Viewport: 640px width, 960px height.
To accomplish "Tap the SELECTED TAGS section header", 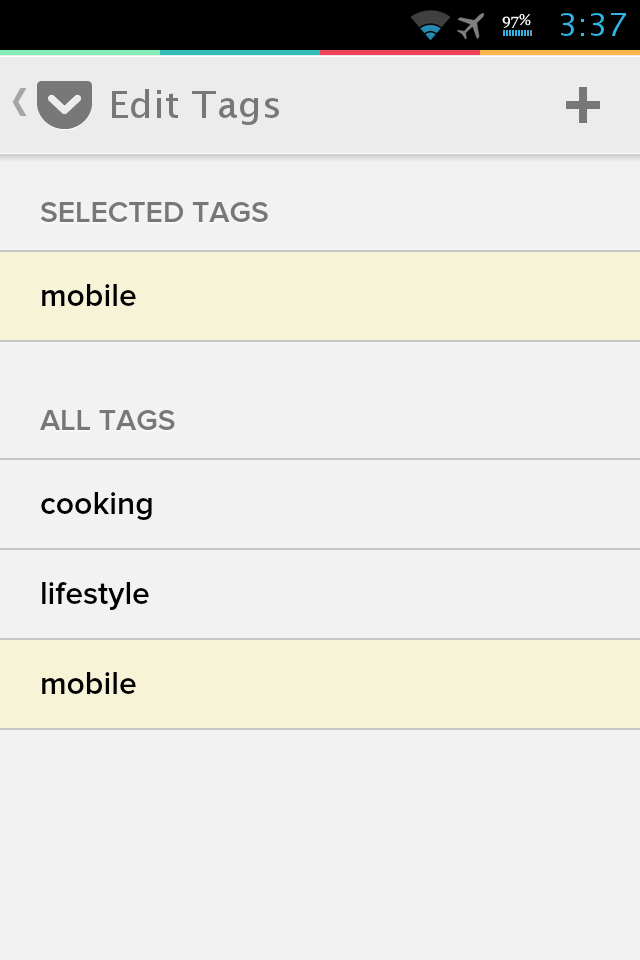I will [154, 212].
